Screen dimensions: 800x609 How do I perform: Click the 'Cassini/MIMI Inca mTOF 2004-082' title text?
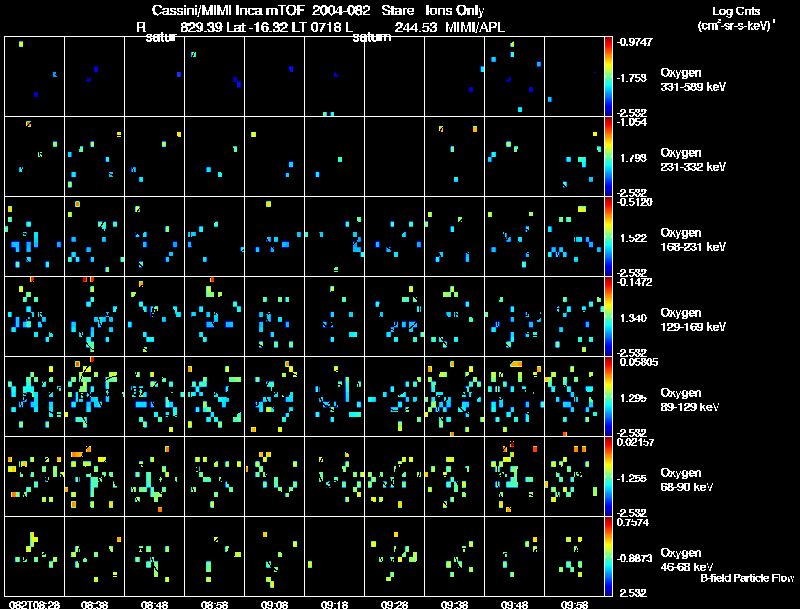point(261,11)
